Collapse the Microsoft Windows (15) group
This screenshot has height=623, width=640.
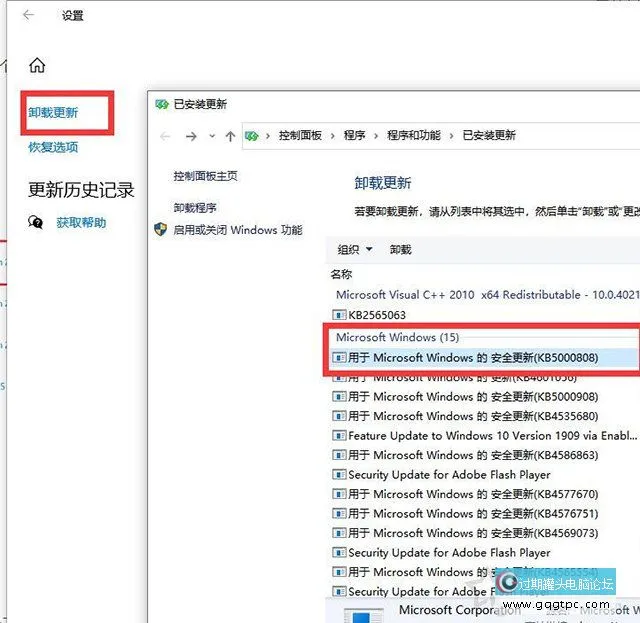click(x=397, y=337)
